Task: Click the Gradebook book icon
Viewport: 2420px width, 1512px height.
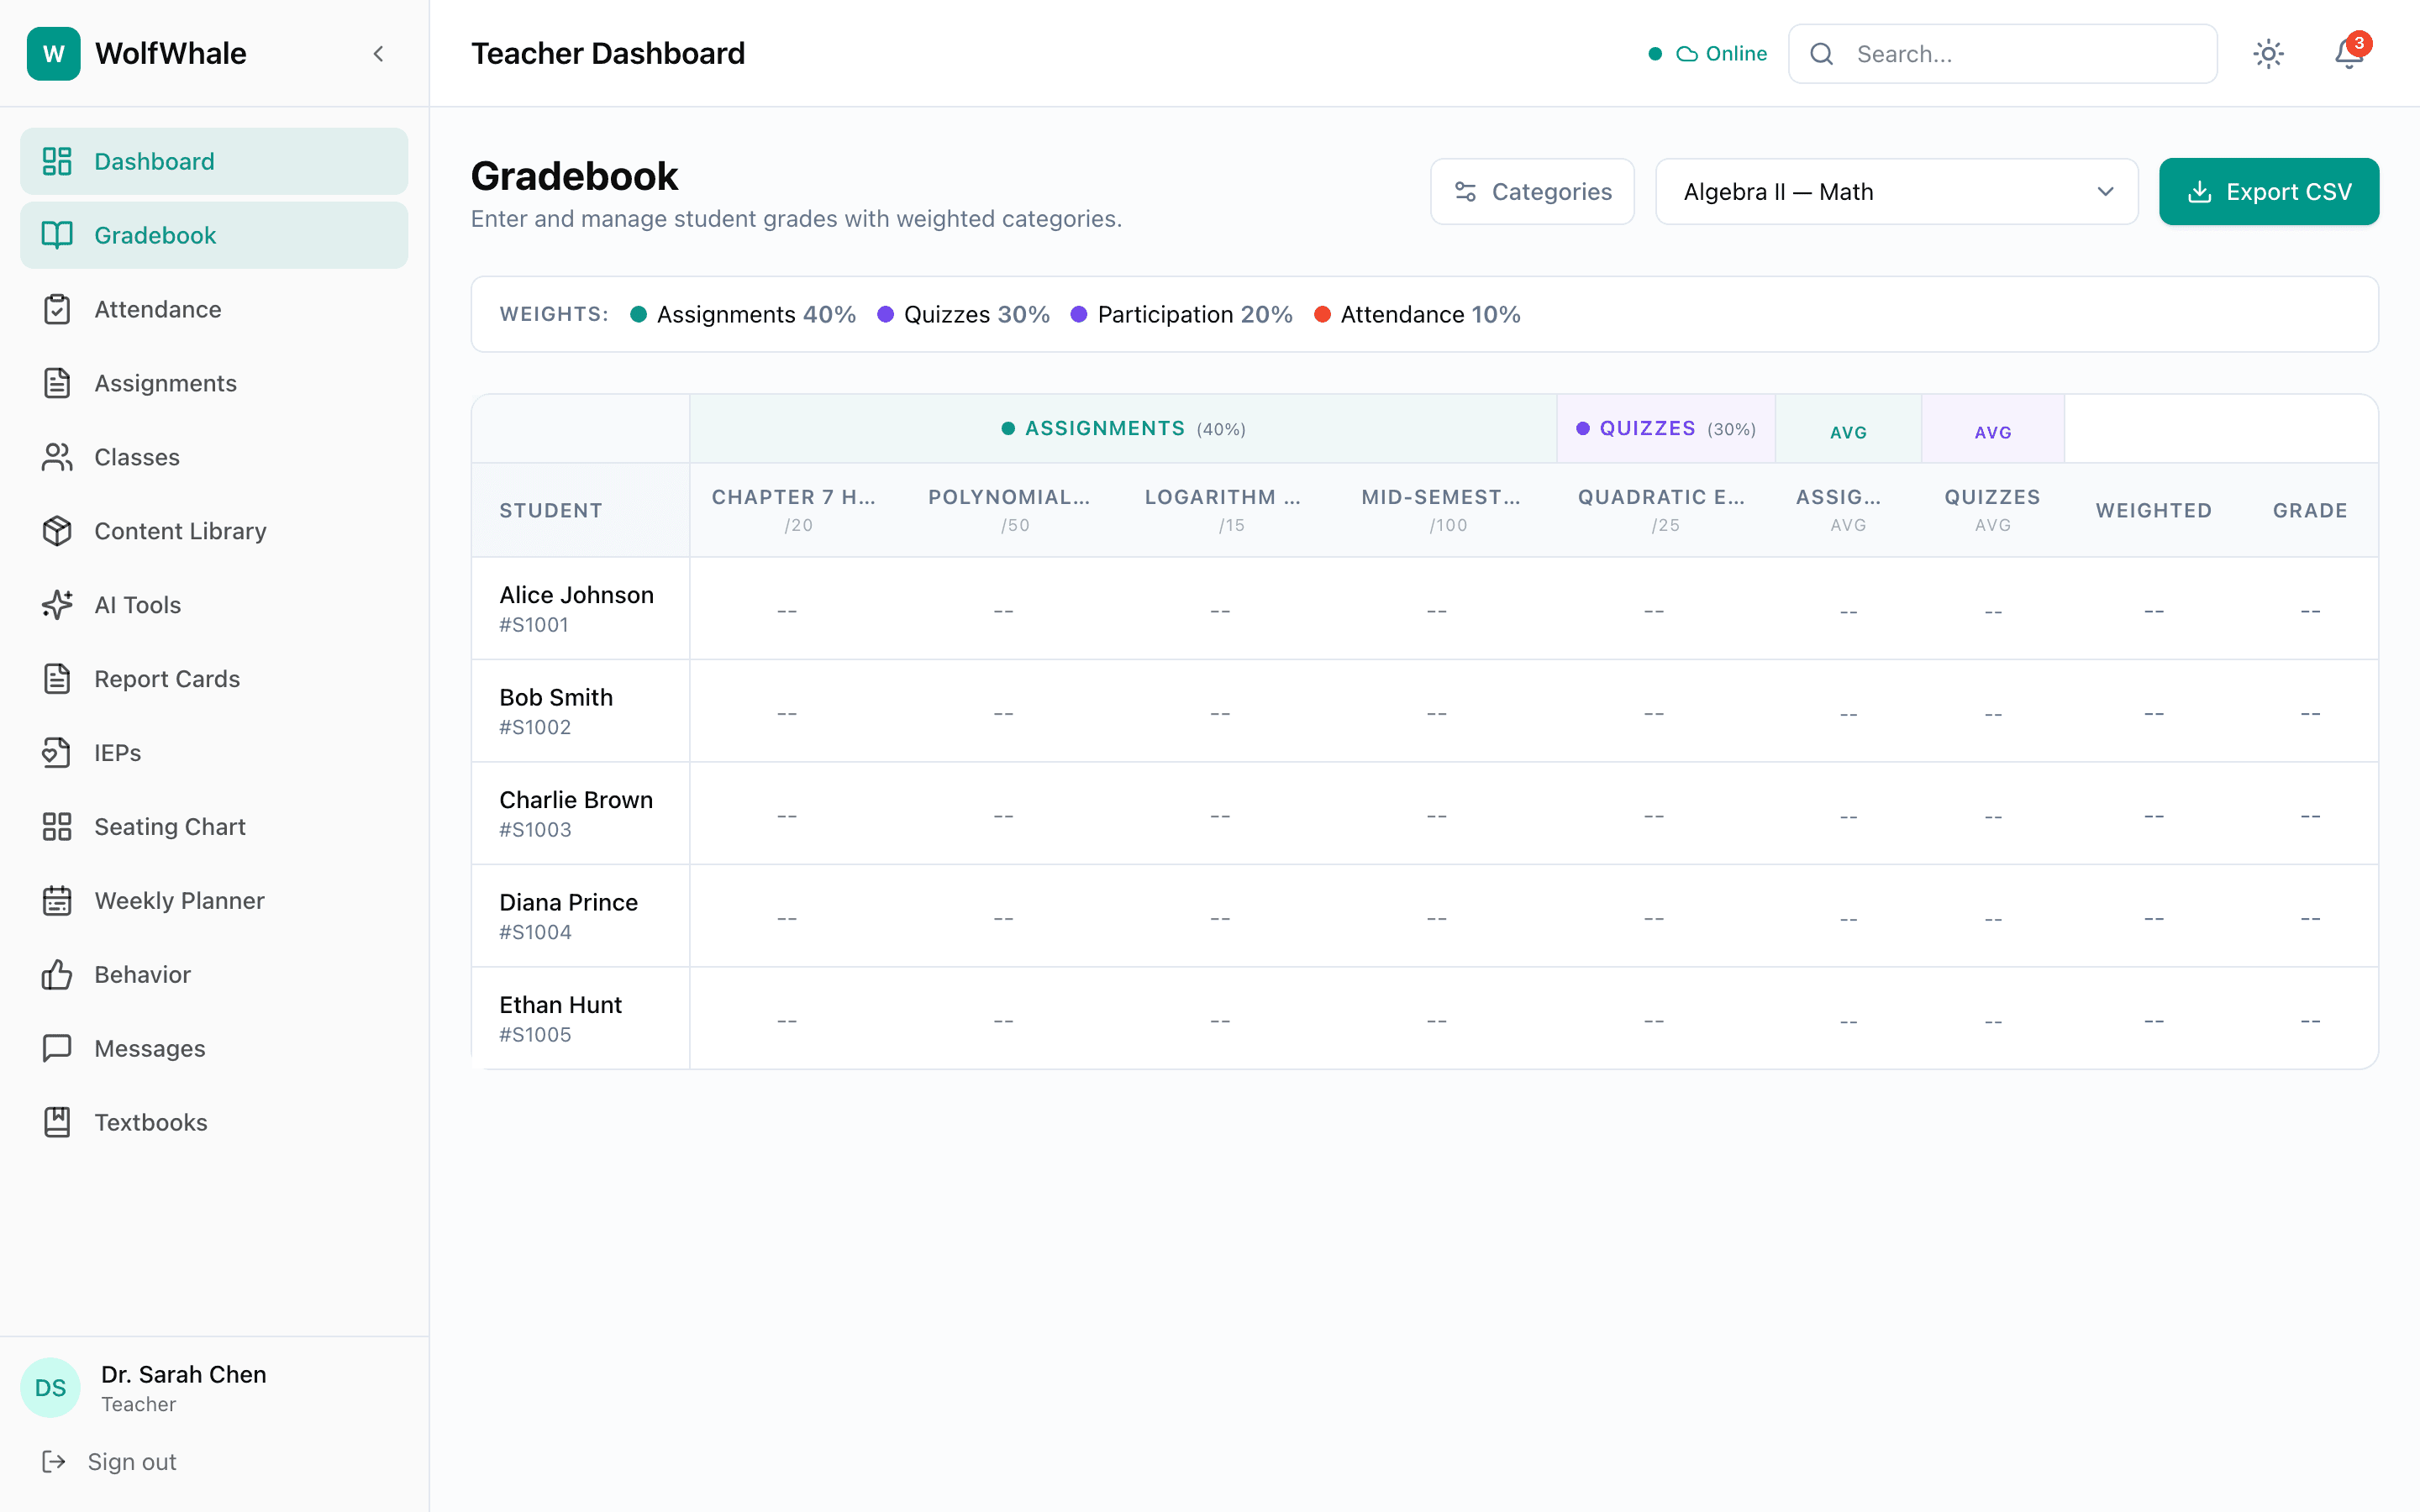Action: pyautogui.click(x=56, y=235)
